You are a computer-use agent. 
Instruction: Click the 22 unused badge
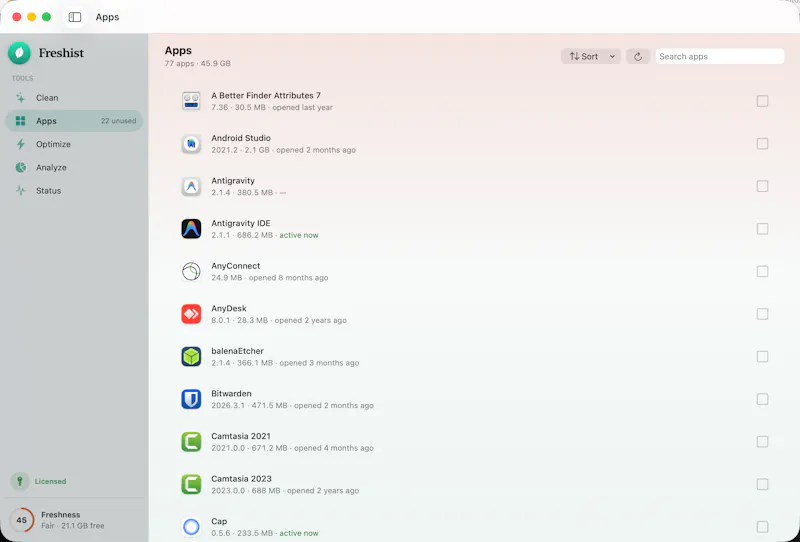coord(118,121)
